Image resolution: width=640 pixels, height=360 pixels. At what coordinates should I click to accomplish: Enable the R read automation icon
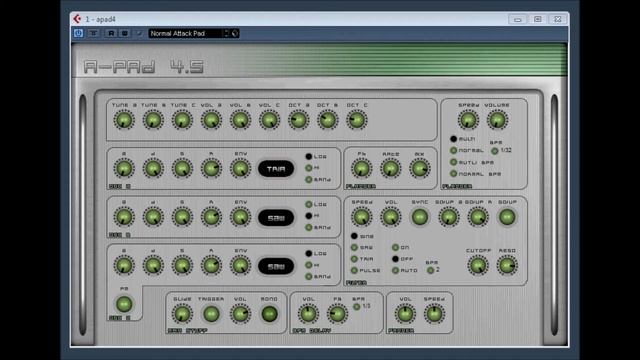[111, 33]
